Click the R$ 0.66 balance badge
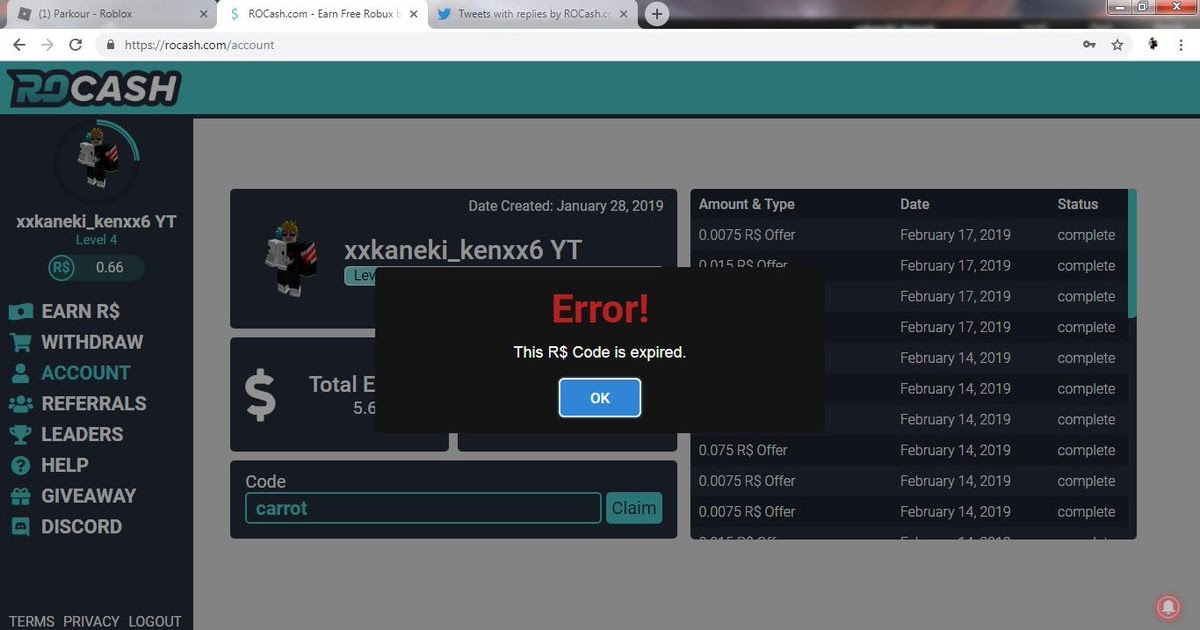The width and height of the screenshot is (1200, 630). tap(96, 268)
